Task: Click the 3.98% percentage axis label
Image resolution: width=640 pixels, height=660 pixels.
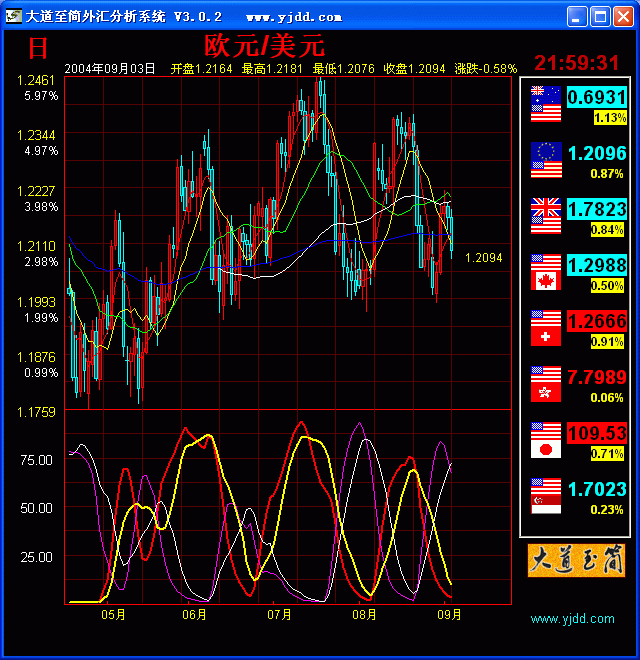Action: click(x=41, y=207)
